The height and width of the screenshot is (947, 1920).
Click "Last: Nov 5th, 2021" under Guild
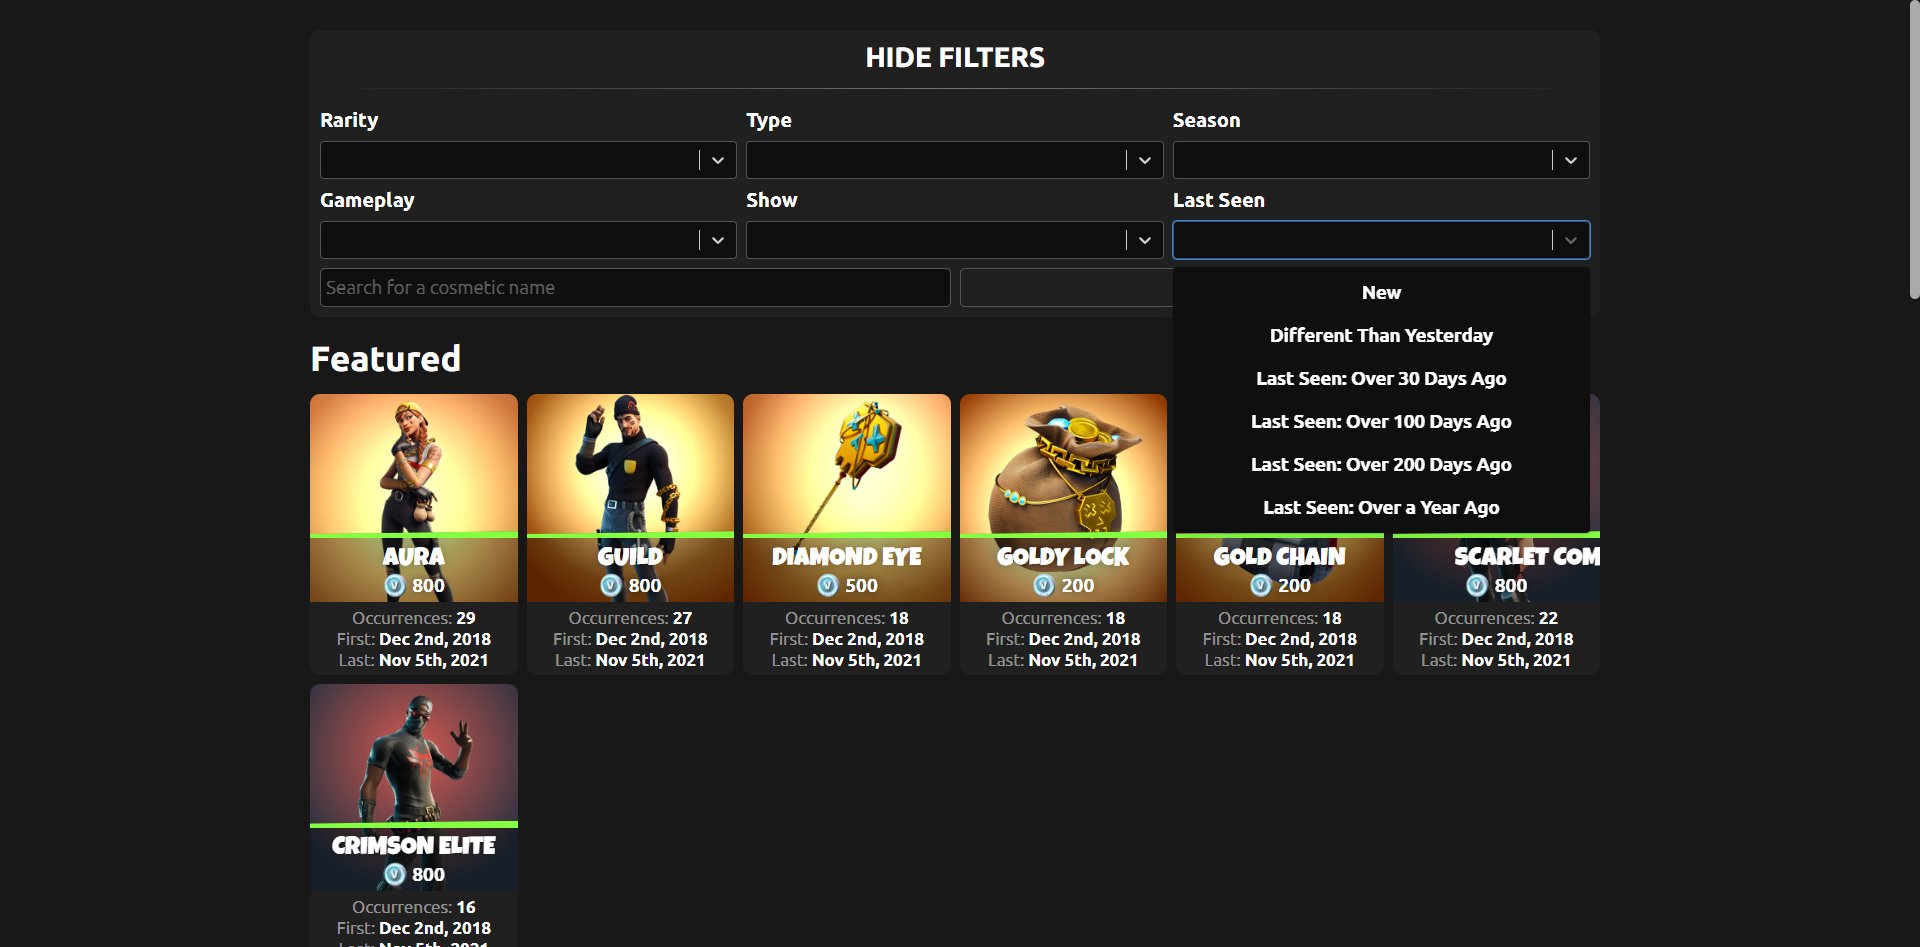click(630, 660)
